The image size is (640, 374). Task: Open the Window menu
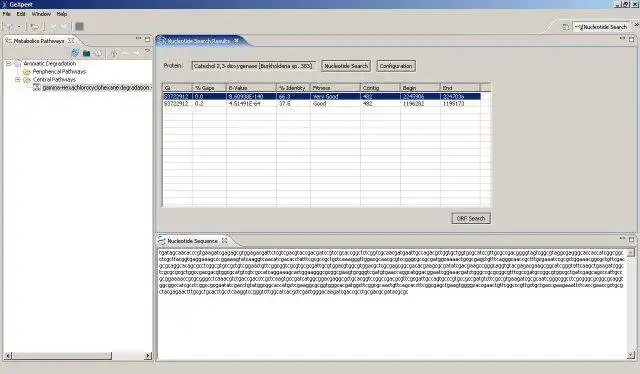tap(41, 14)
